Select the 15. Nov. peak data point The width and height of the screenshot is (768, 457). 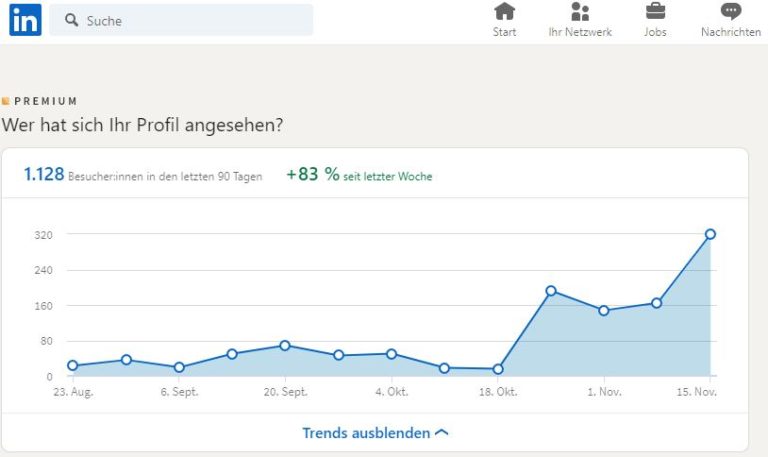pos(710,234)
